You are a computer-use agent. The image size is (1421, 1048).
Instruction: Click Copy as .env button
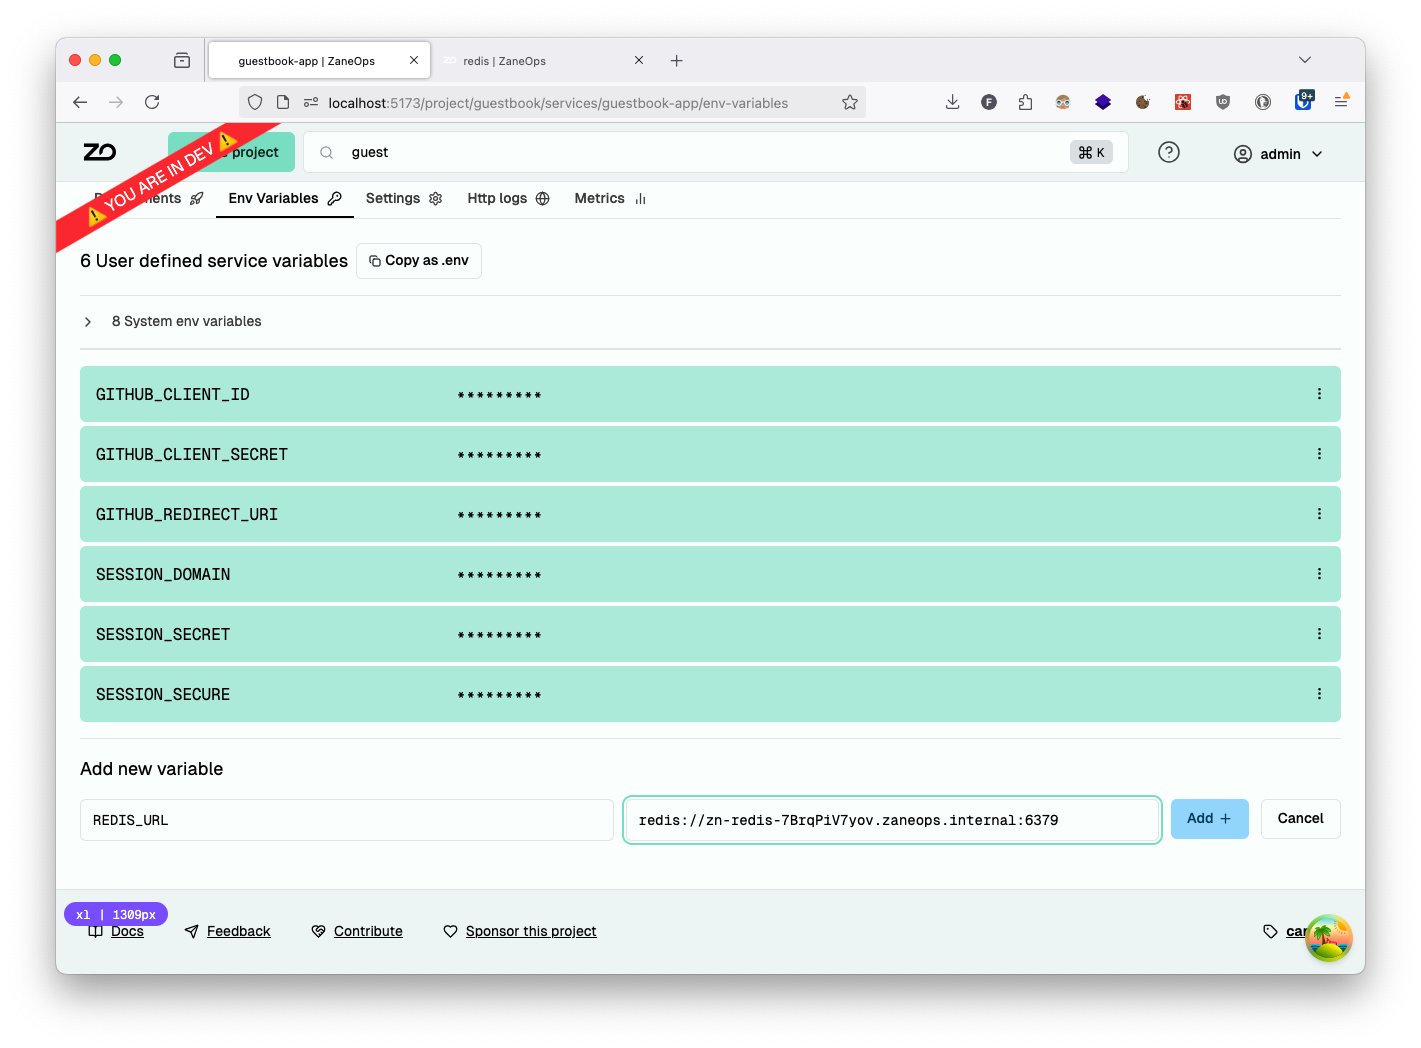click(x=419, y=261)
